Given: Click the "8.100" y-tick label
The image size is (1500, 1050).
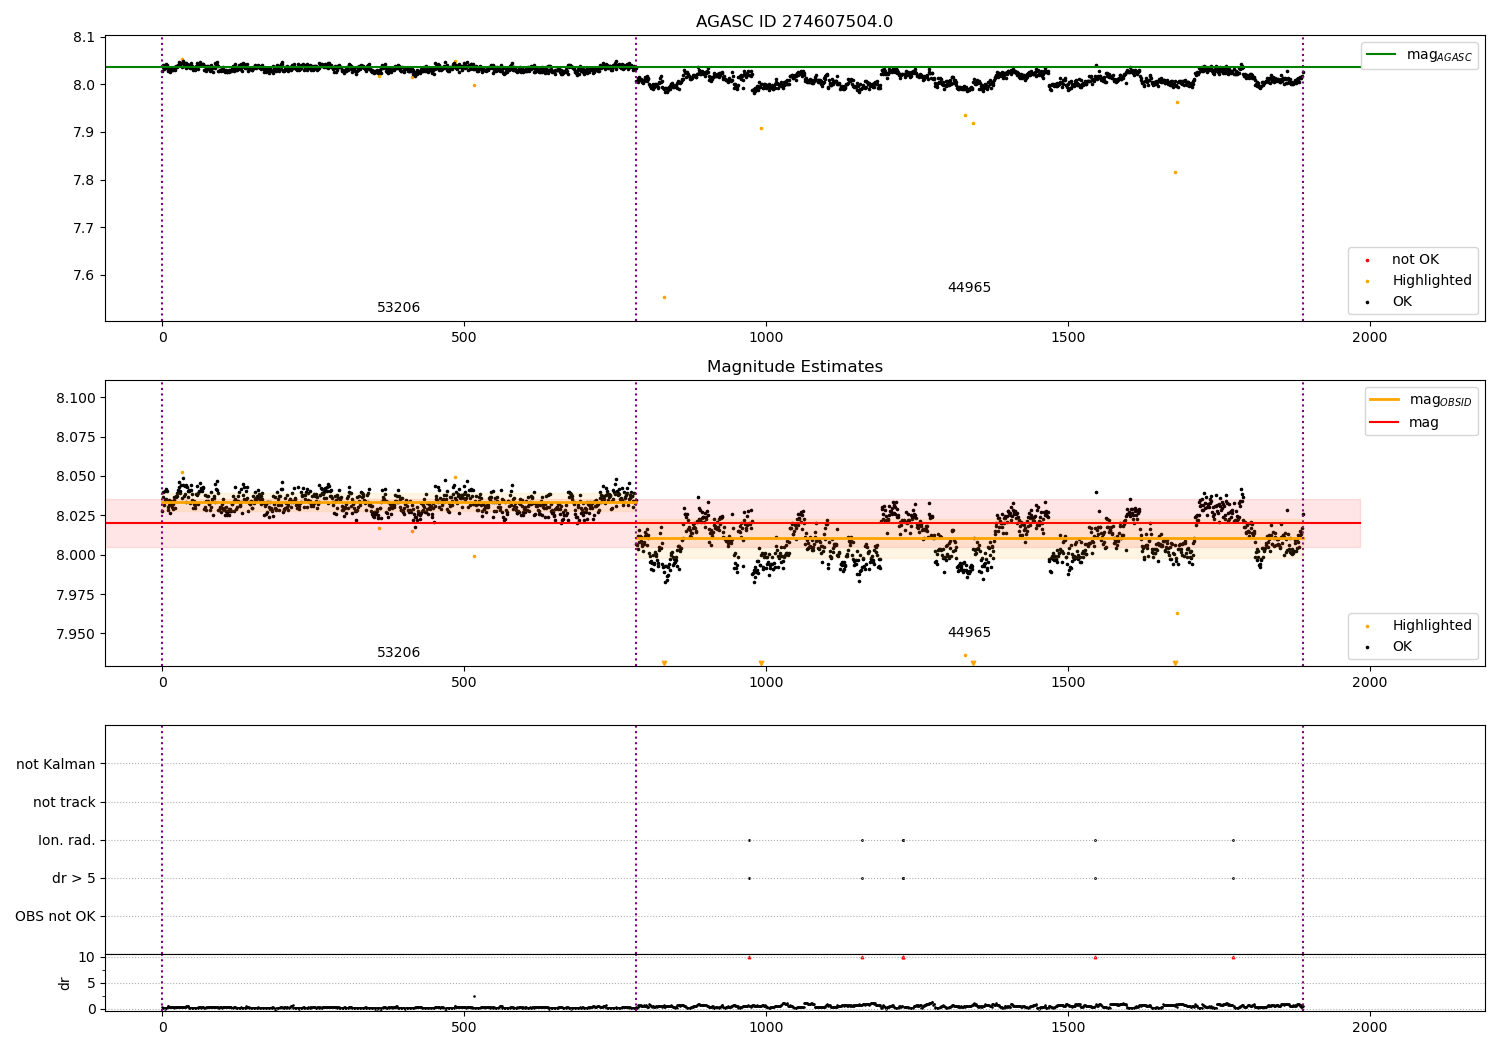Looking at the screenshot, I should click(76, 398).
